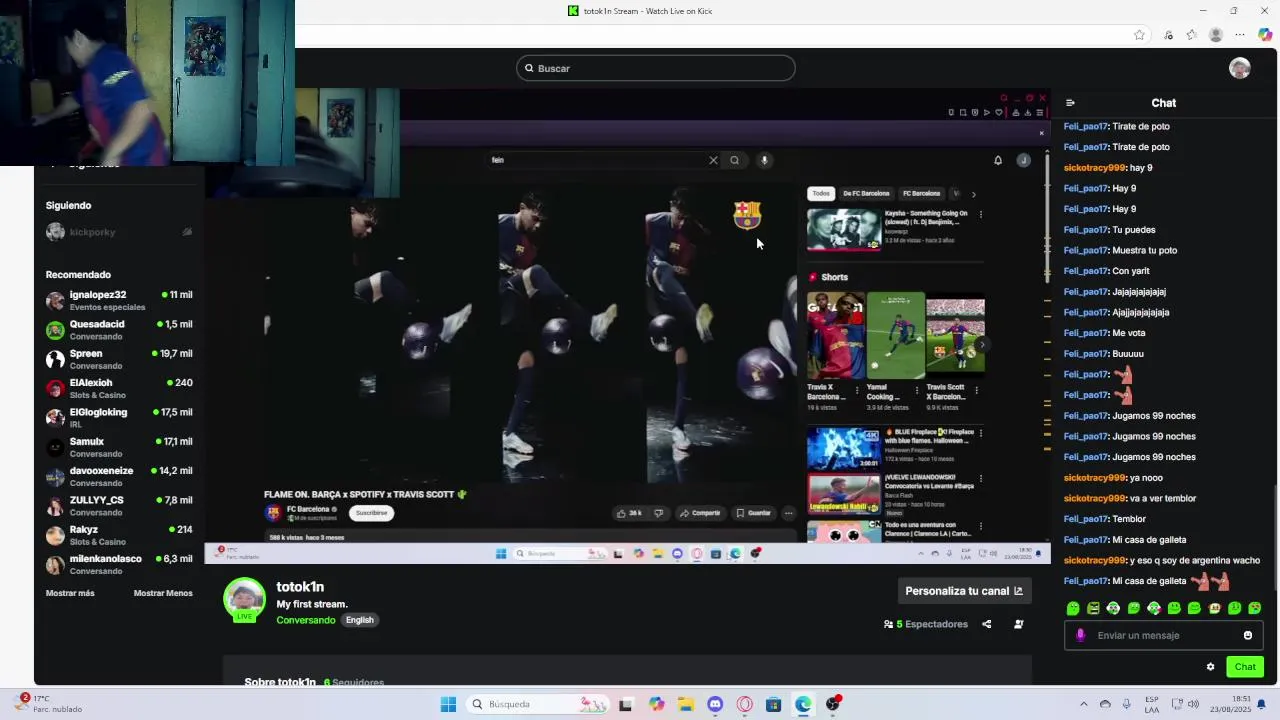Click the last green emote in quick row
1280x720 pixels.
(1255, 608)
